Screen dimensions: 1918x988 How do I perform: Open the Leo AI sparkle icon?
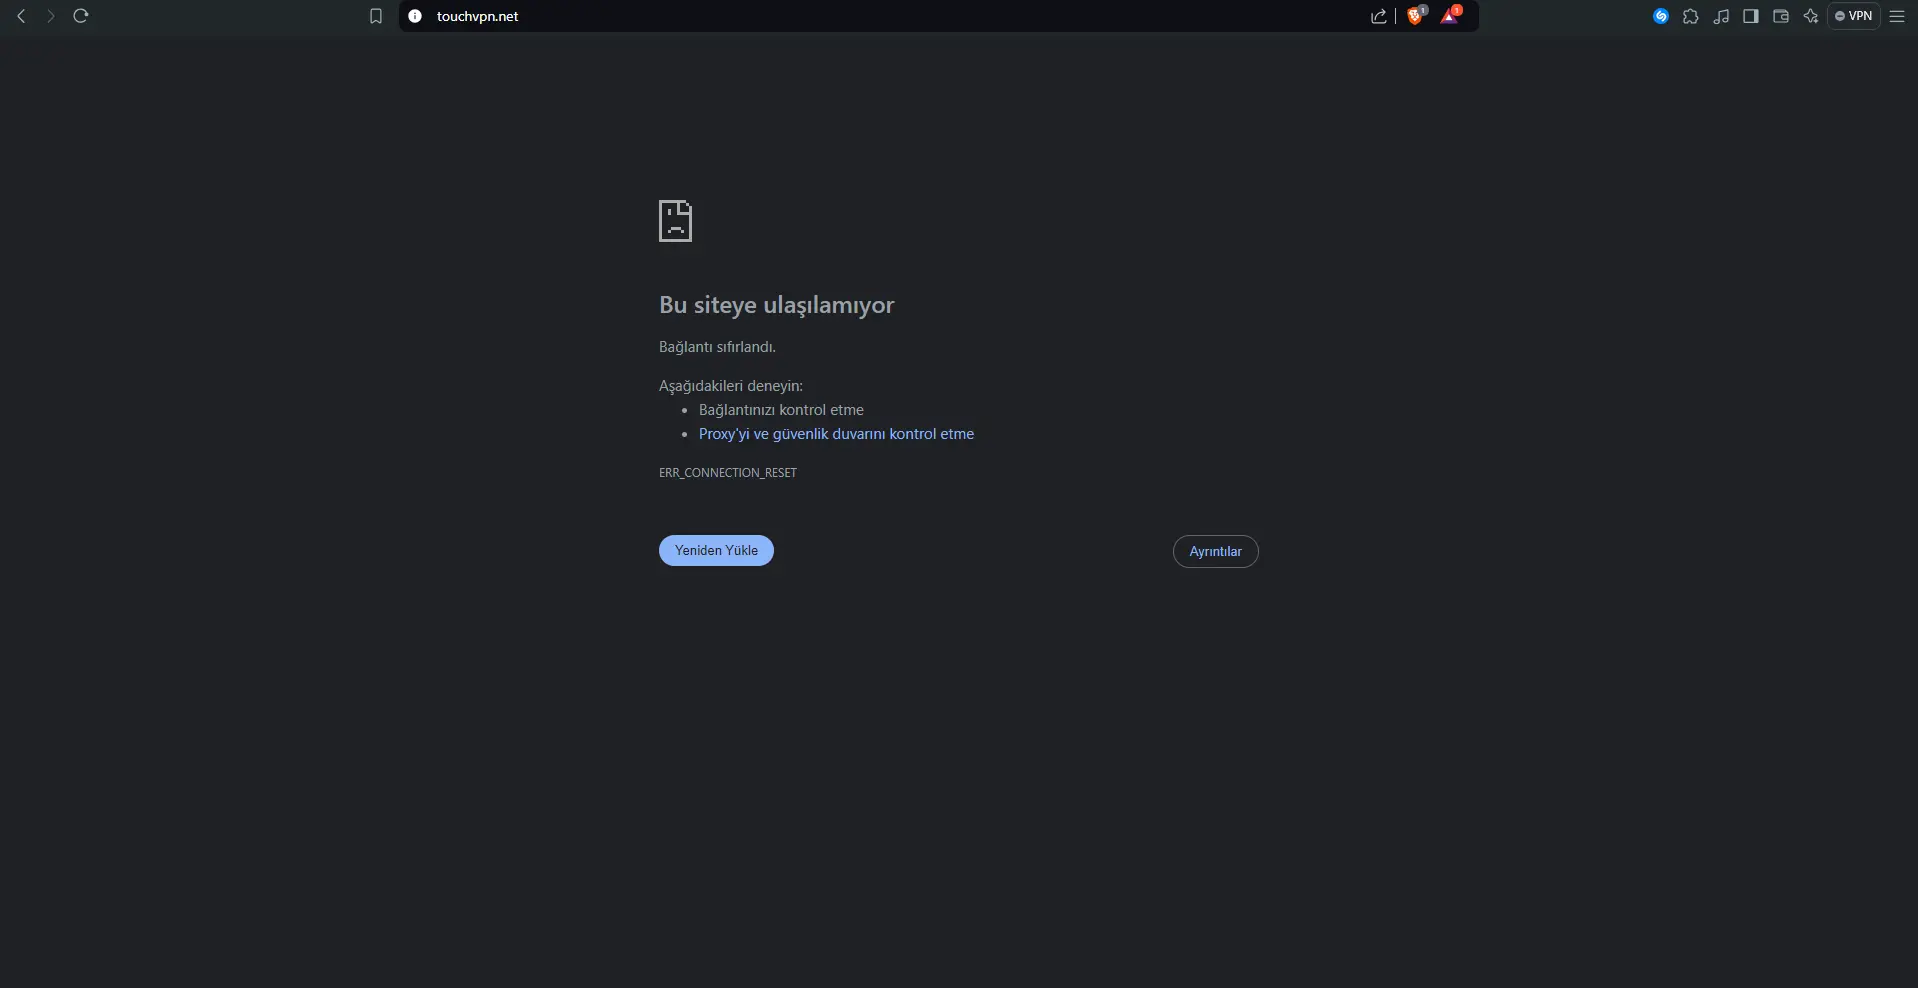coord(1811,16)
